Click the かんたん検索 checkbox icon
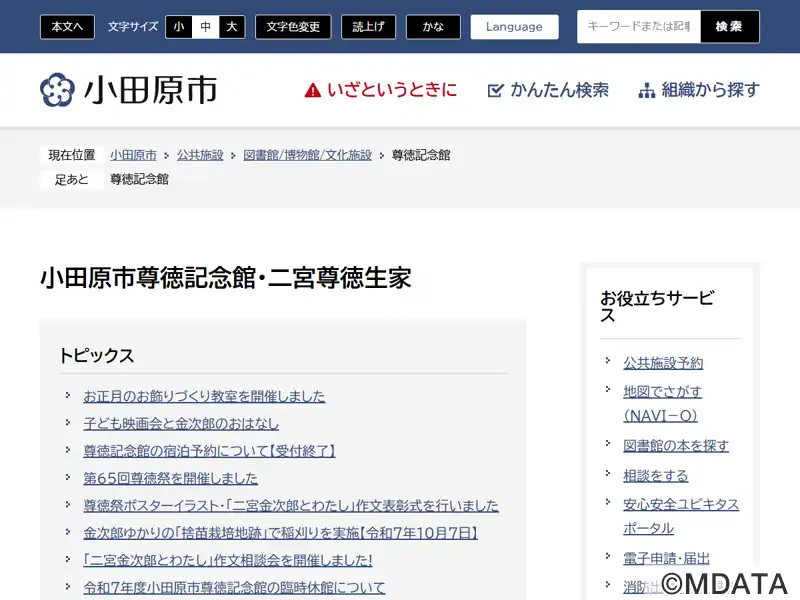 495,91
